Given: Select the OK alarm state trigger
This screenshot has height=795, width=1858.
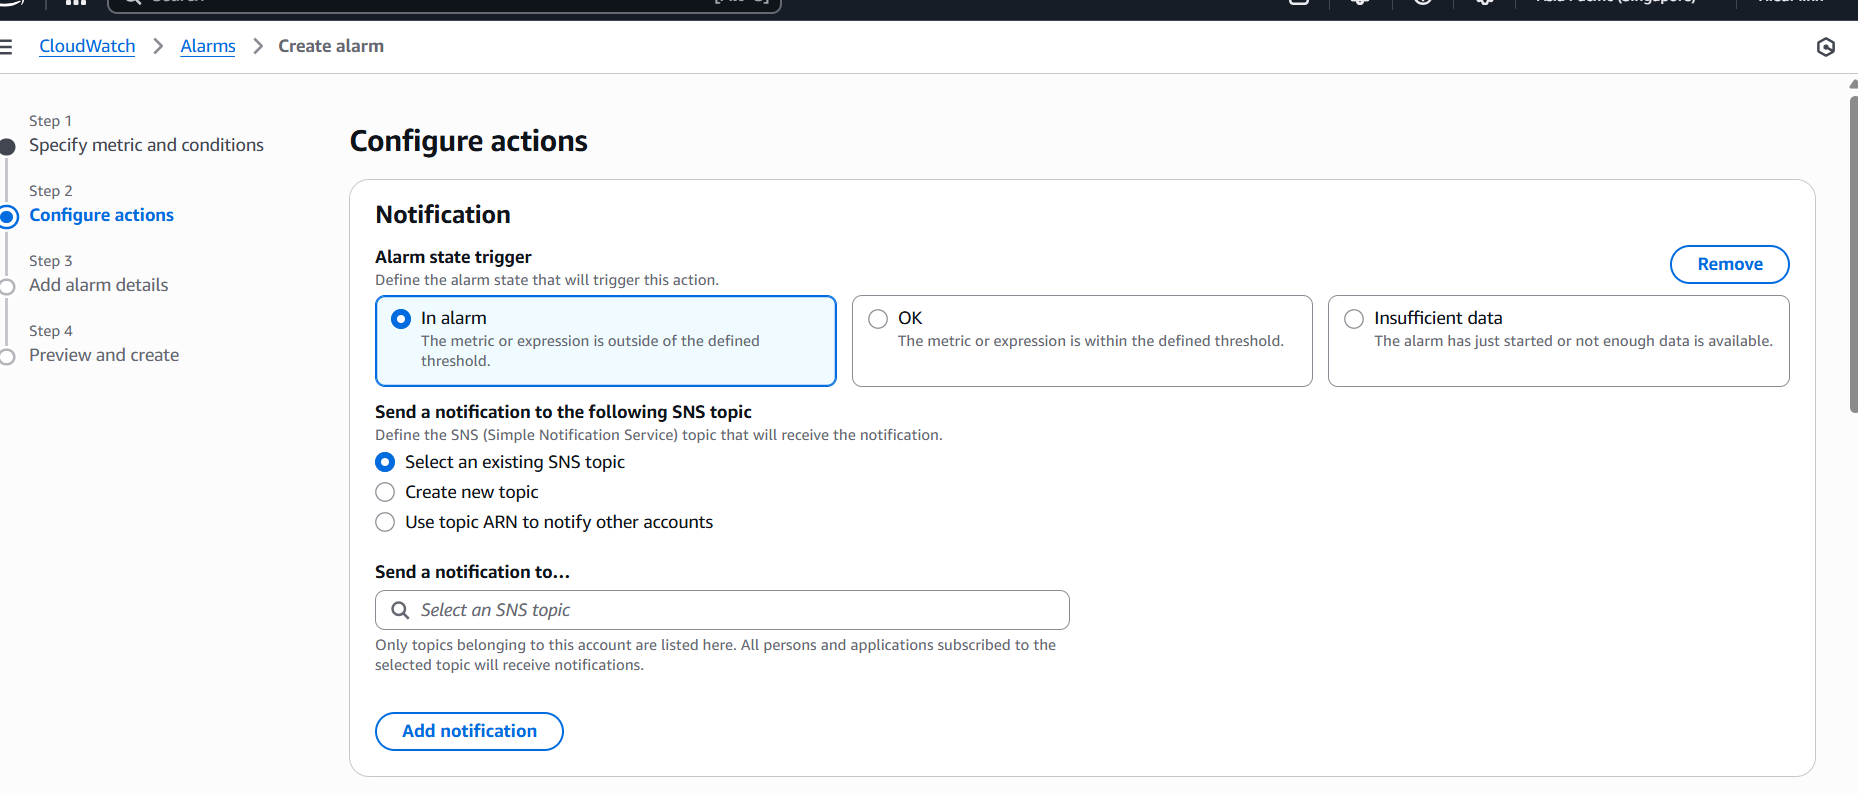Looking at the screenshot, I should point(1082,341).
